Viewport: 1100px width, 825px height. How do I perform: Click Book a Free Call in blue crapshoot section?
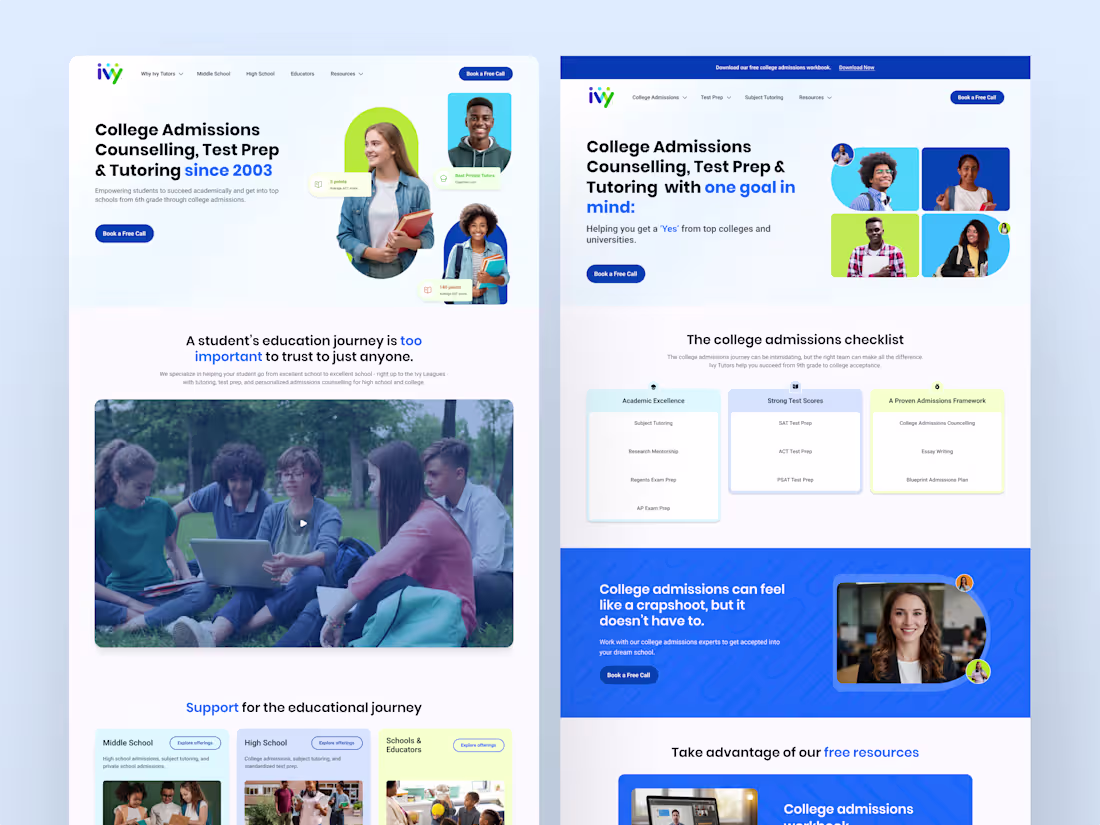tap(629, 675)
